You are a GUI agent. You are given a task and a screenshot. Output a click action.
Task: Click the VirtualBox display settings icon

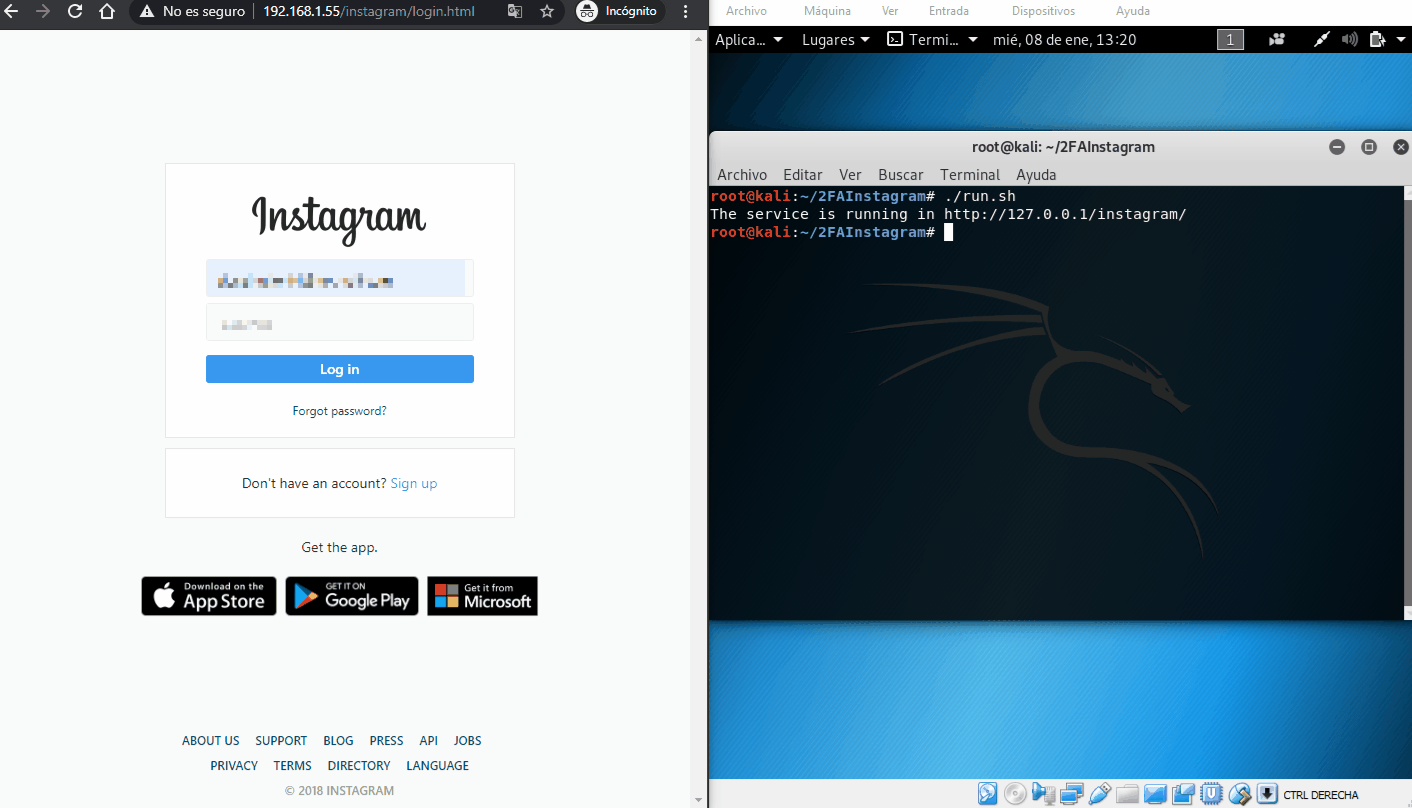pos(1155,795)
